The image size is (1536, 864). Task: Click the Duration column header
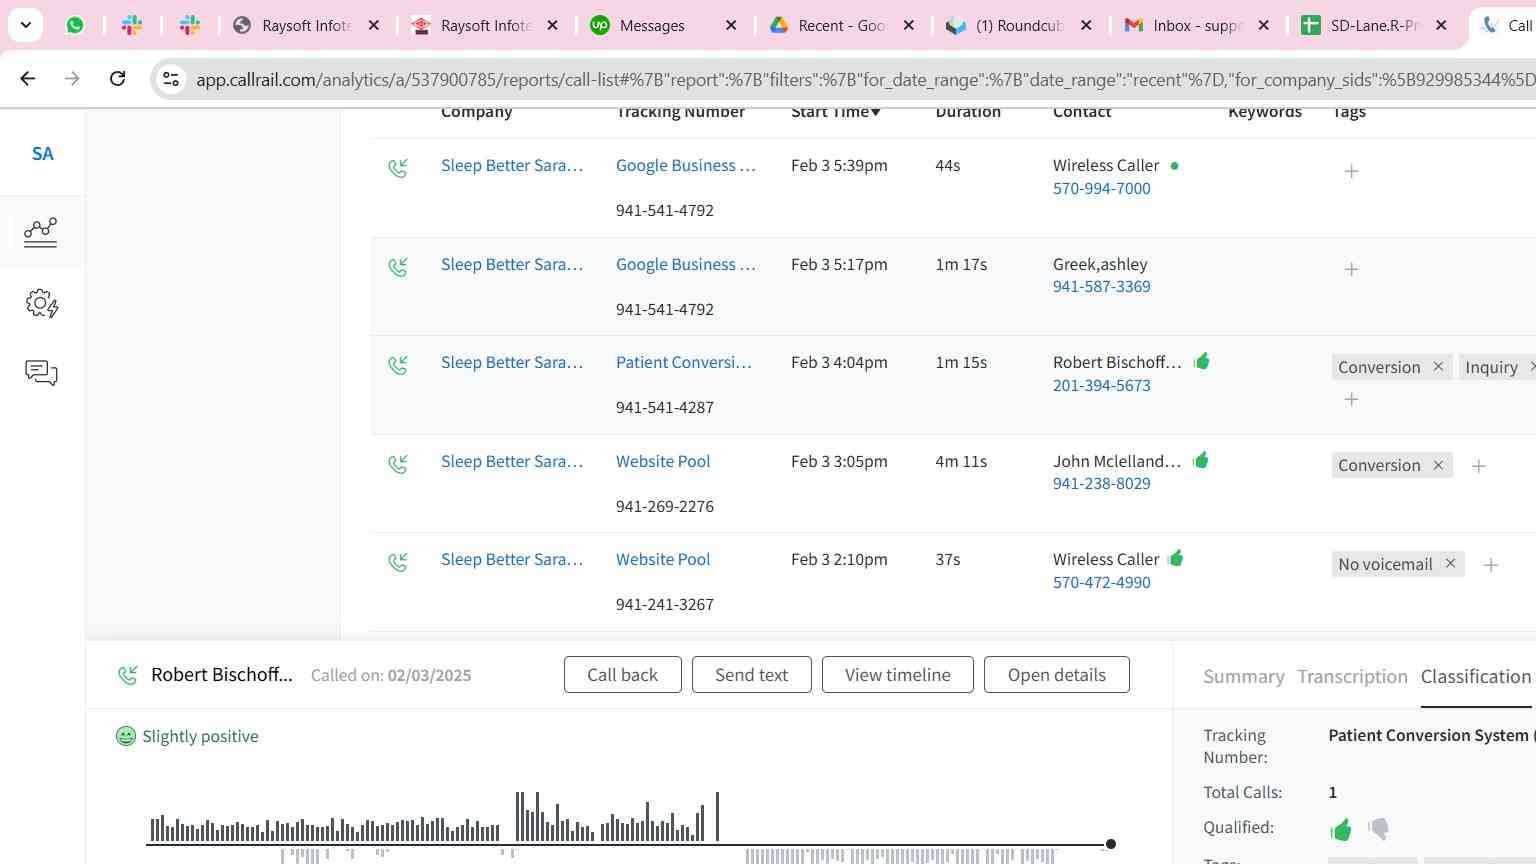tap(968, 112)
